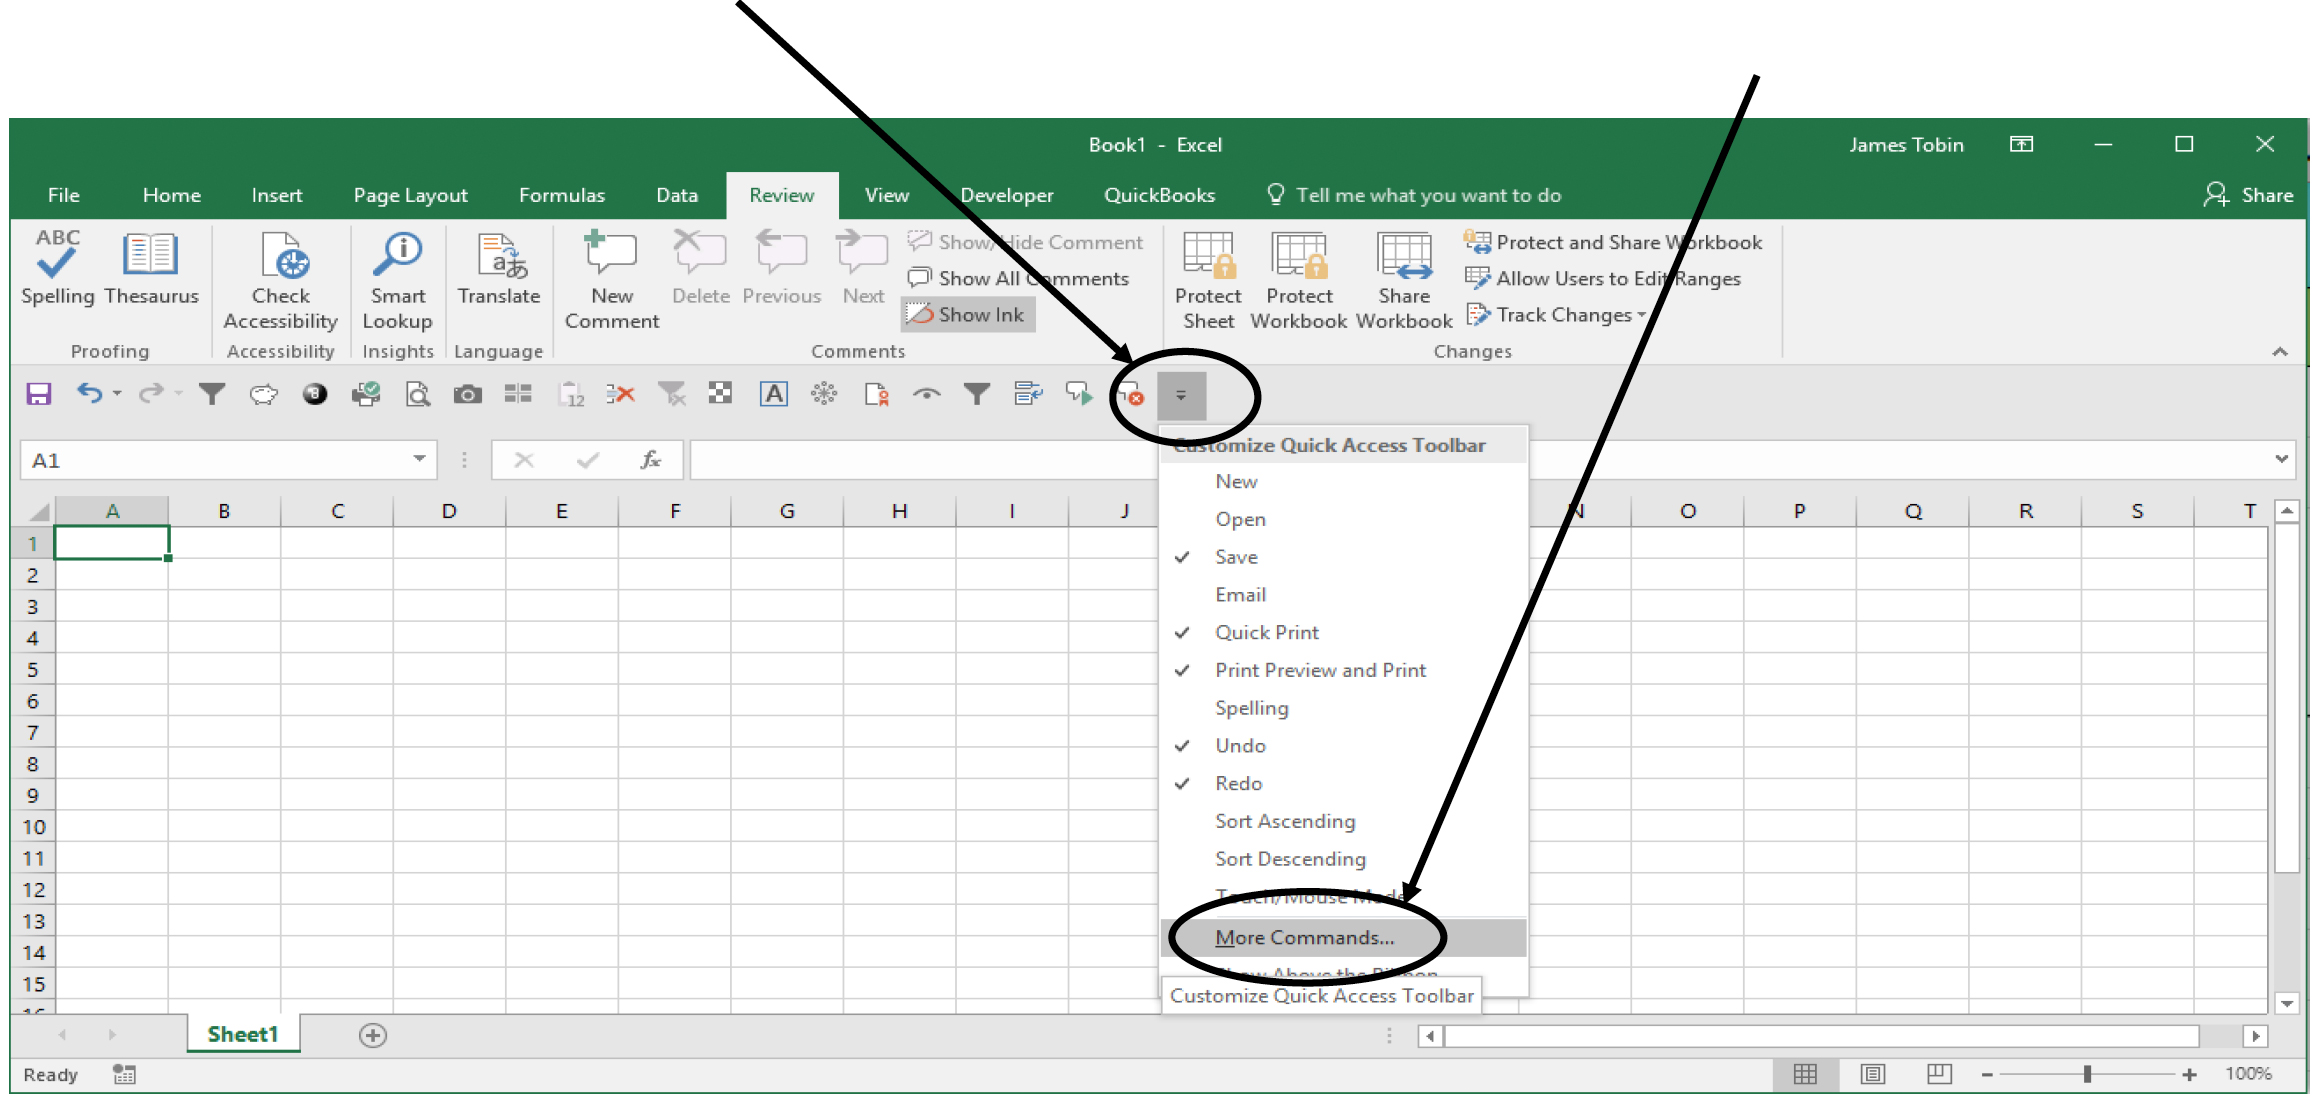Click Allow Users to Edit Ranges
The height and width of the screenshot is (1119, 2315).
click(1602, 279)
